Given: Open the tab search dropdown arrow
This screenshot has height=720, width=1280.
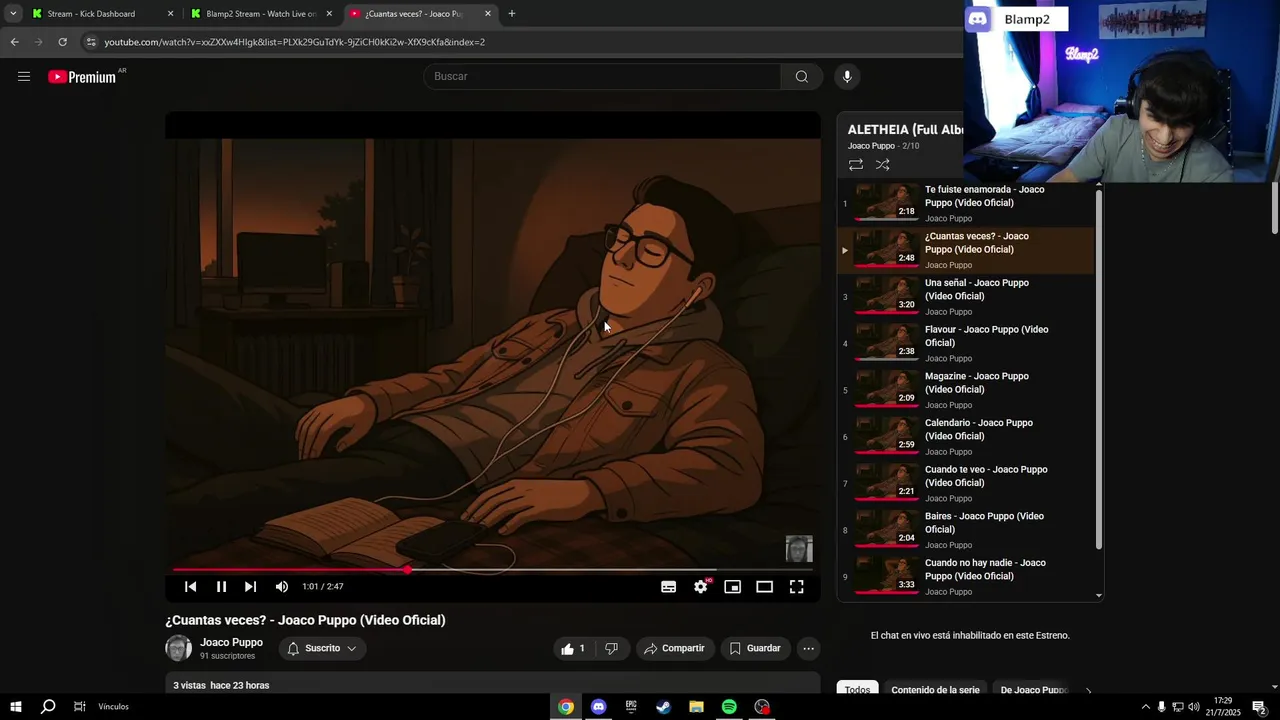Looking at the screenshot, I should 13,14.
